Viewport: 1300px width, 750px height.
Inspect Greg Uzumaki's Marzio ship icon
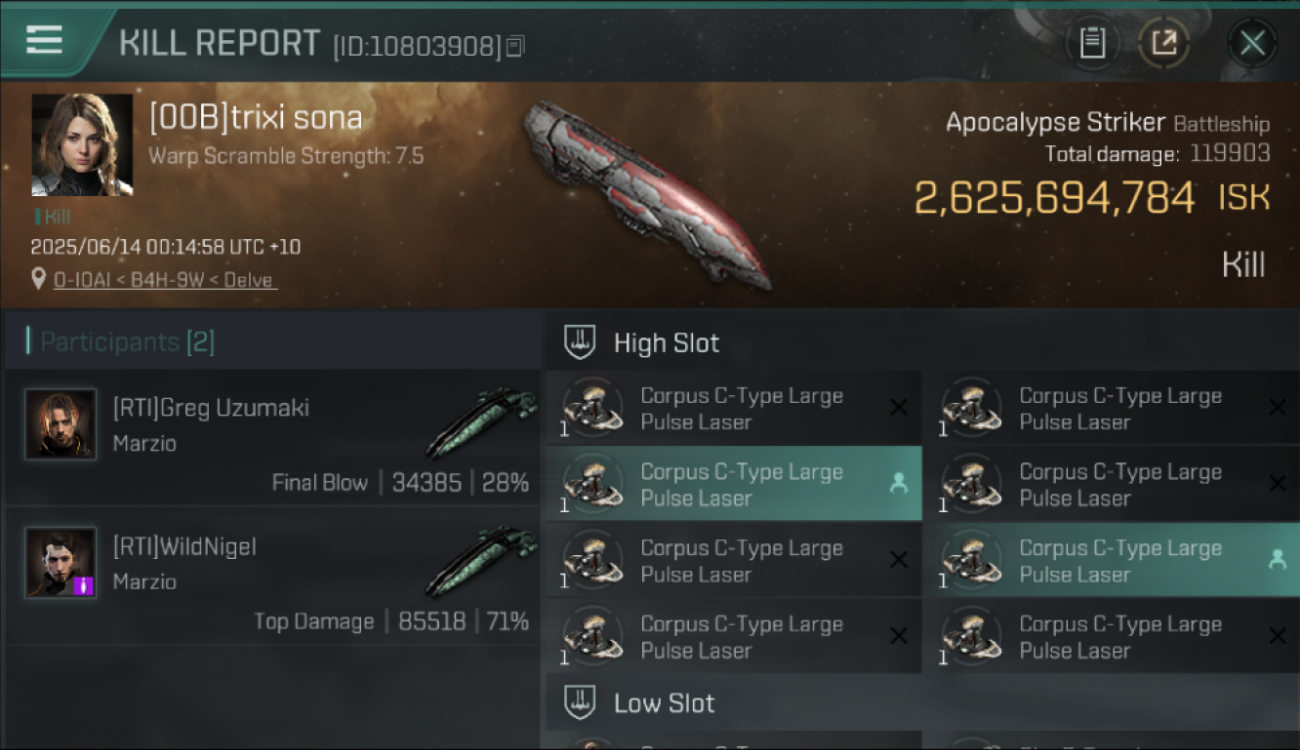click(x=482, y=422)
